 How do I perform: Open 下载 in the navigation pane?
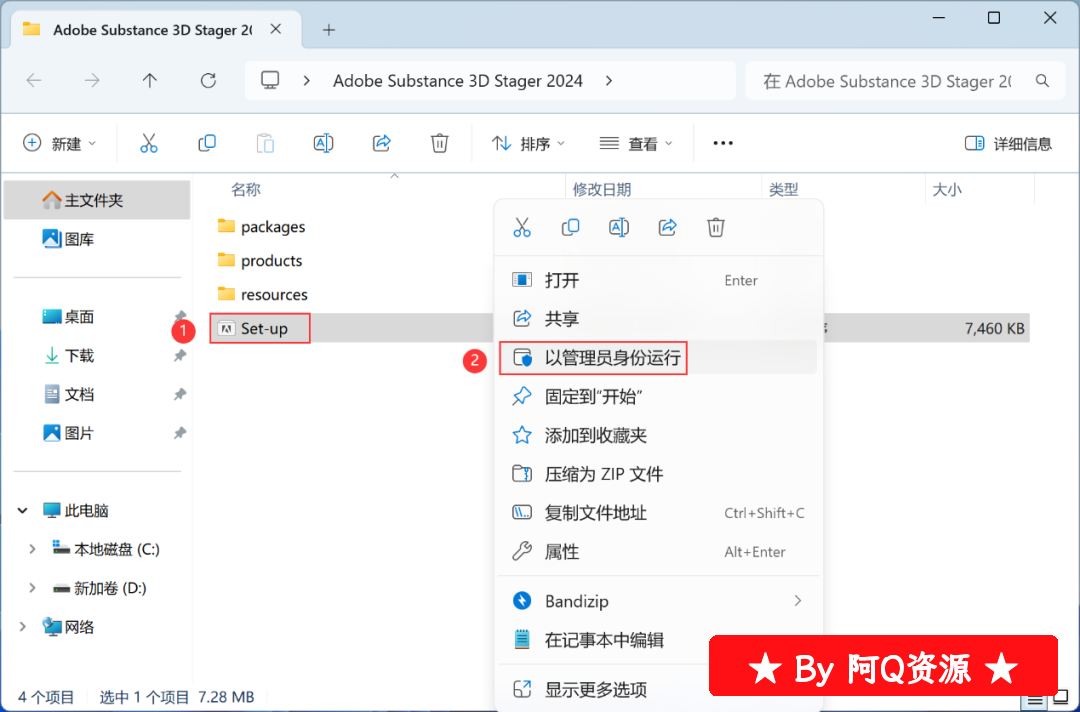(68, 356)
